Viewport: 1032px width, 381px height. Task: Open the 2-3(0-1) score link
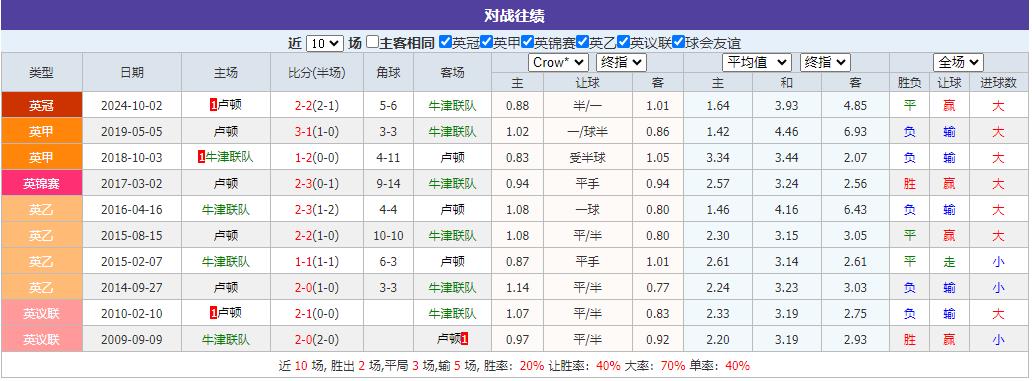(317, 184)
